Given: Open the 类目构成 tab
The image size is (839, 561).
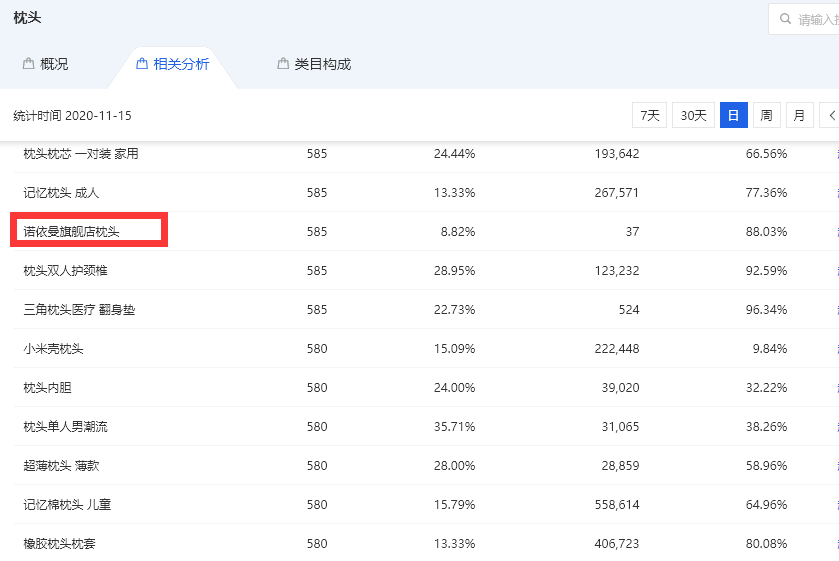Looking at the screenshot, I should 322,64.
